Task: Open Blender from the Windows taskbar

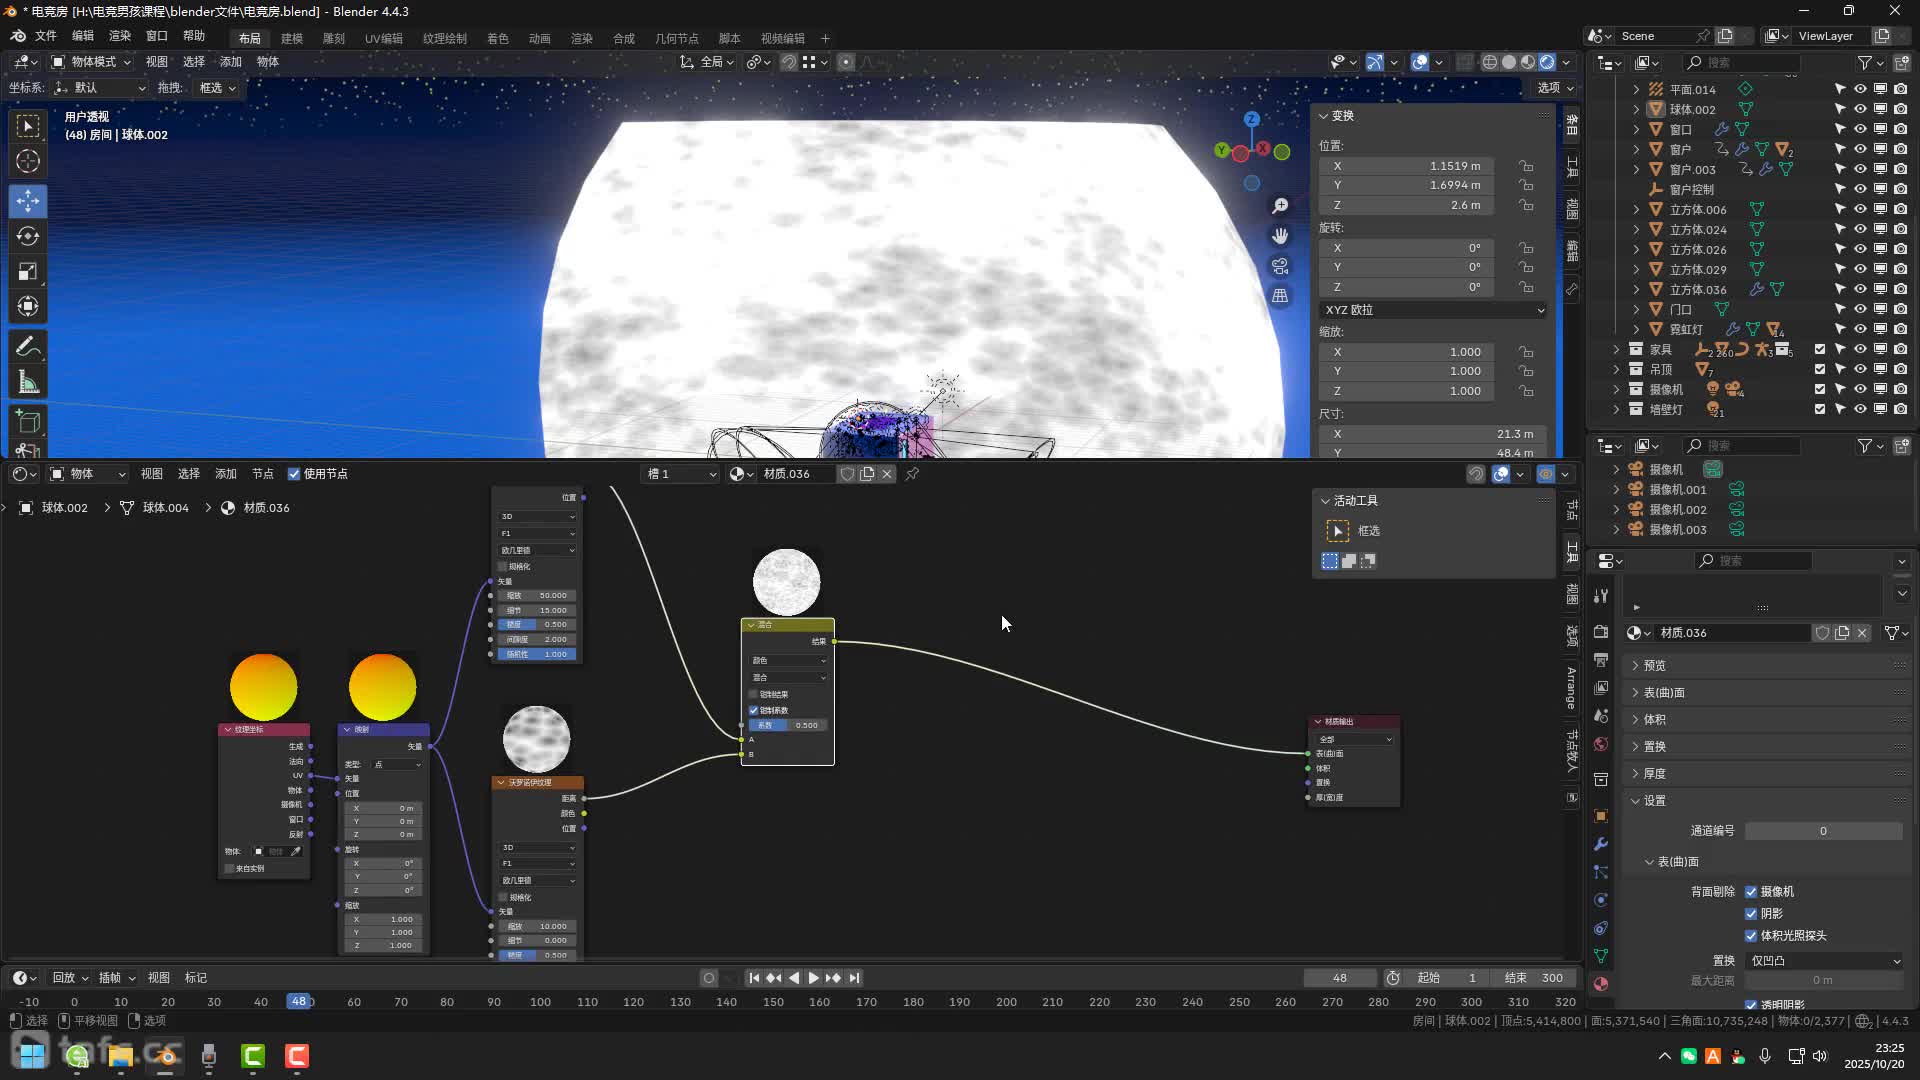Action: 165,1056
